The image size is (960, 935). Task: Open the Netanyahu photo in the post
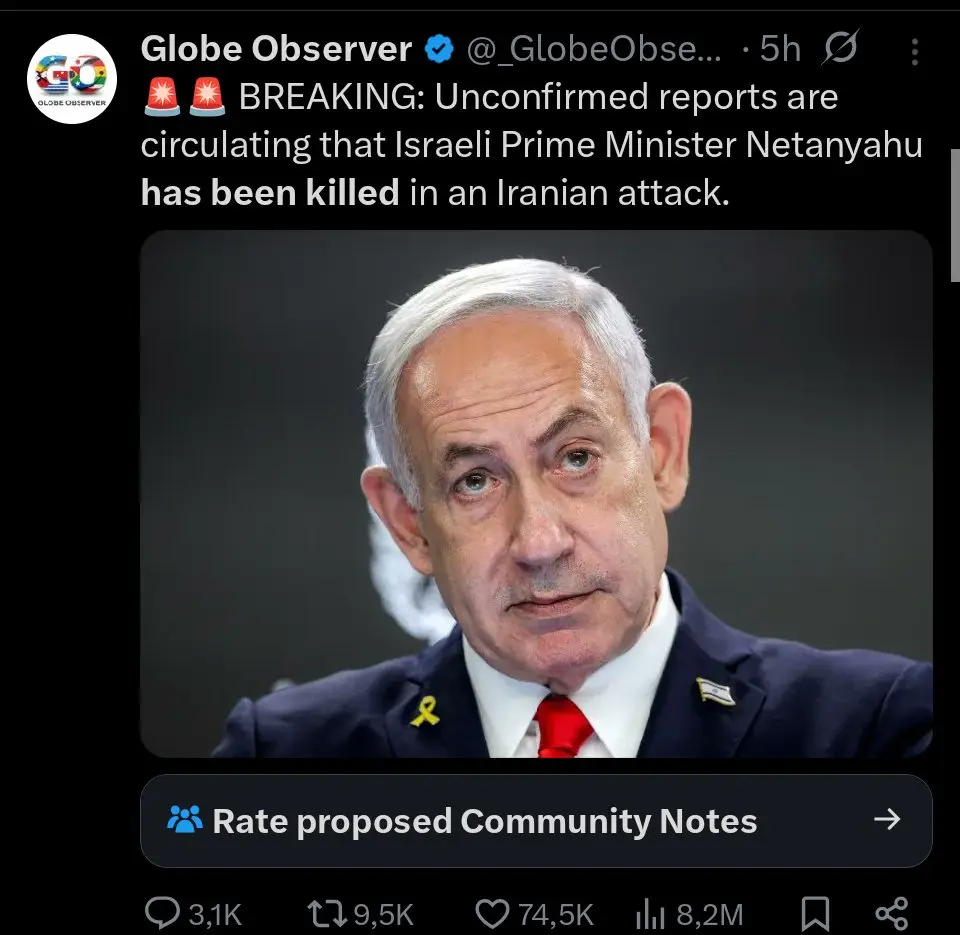click(x=536, y=494)
